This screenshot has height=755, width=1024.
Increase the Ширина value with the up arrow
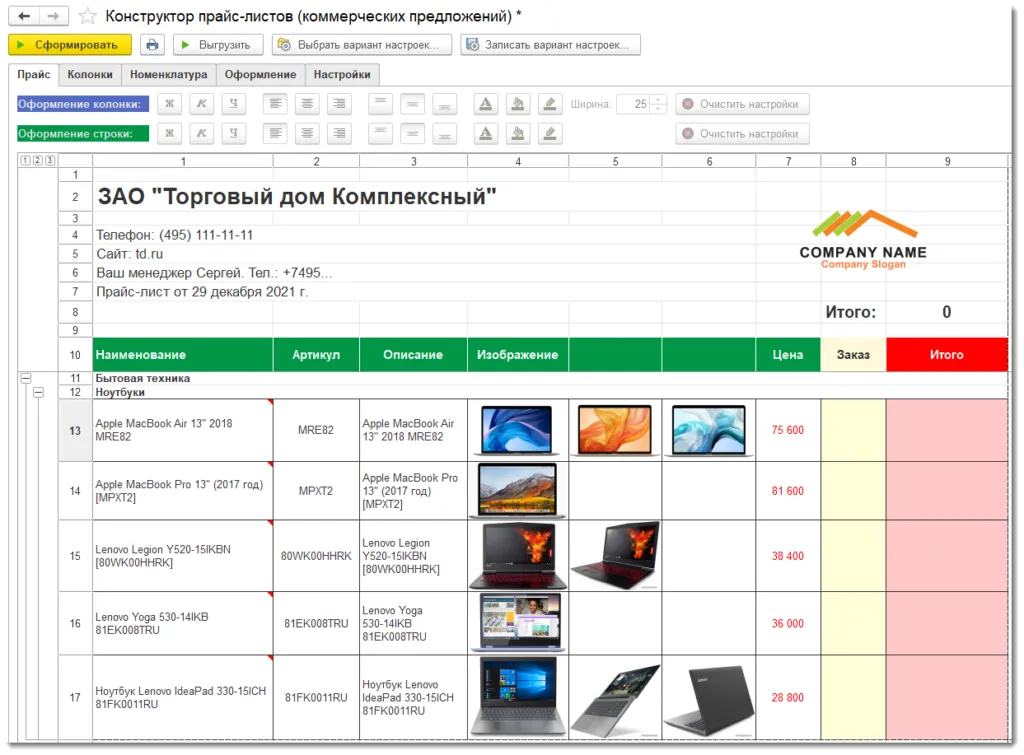(658, 99)
